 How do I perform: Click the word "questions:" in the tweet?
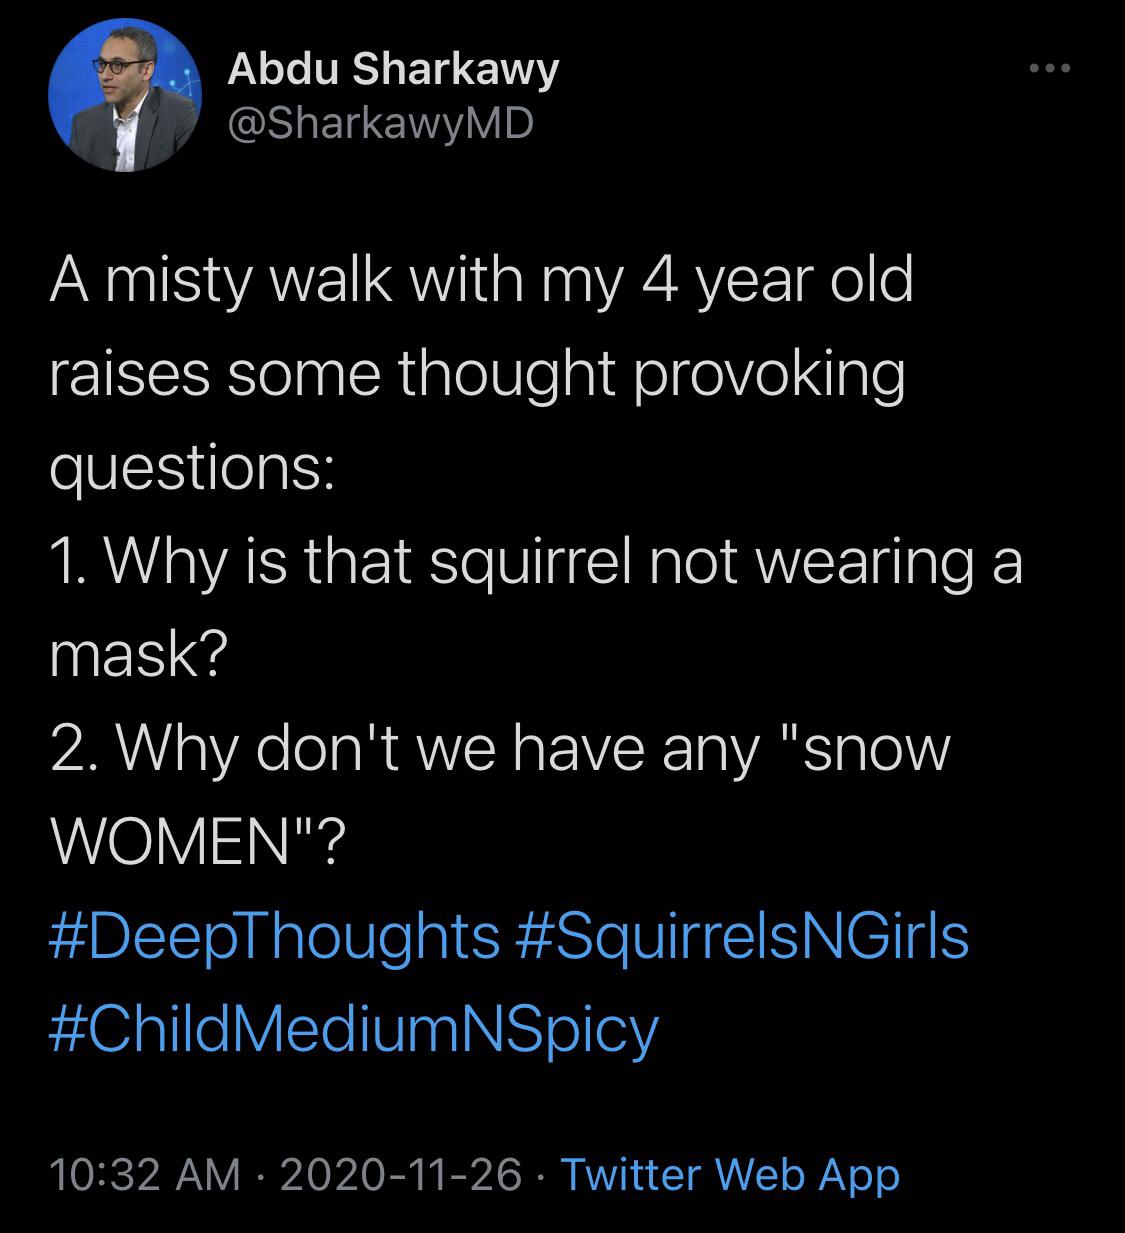(x=192, y=468)
